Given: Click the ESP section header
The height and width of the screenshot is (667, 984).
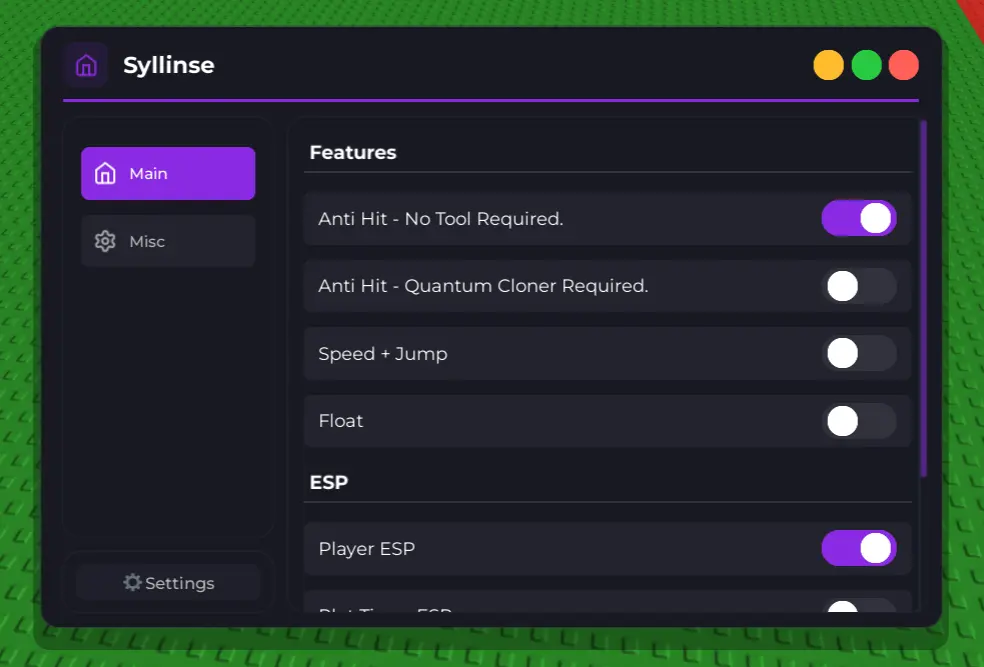Looking at the screenshot, I should 329,482.
